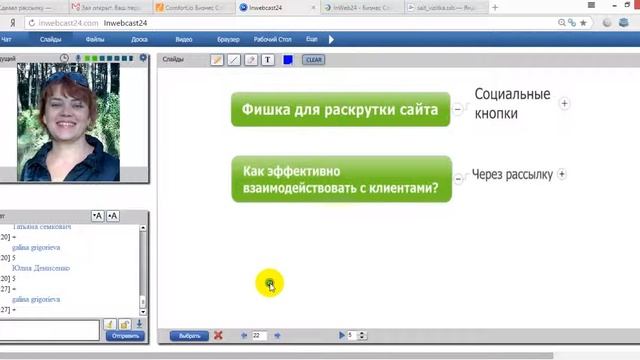Click the white arrow after Ещё
This screenshot has height=360, width=640.
(x=331, y=40)
